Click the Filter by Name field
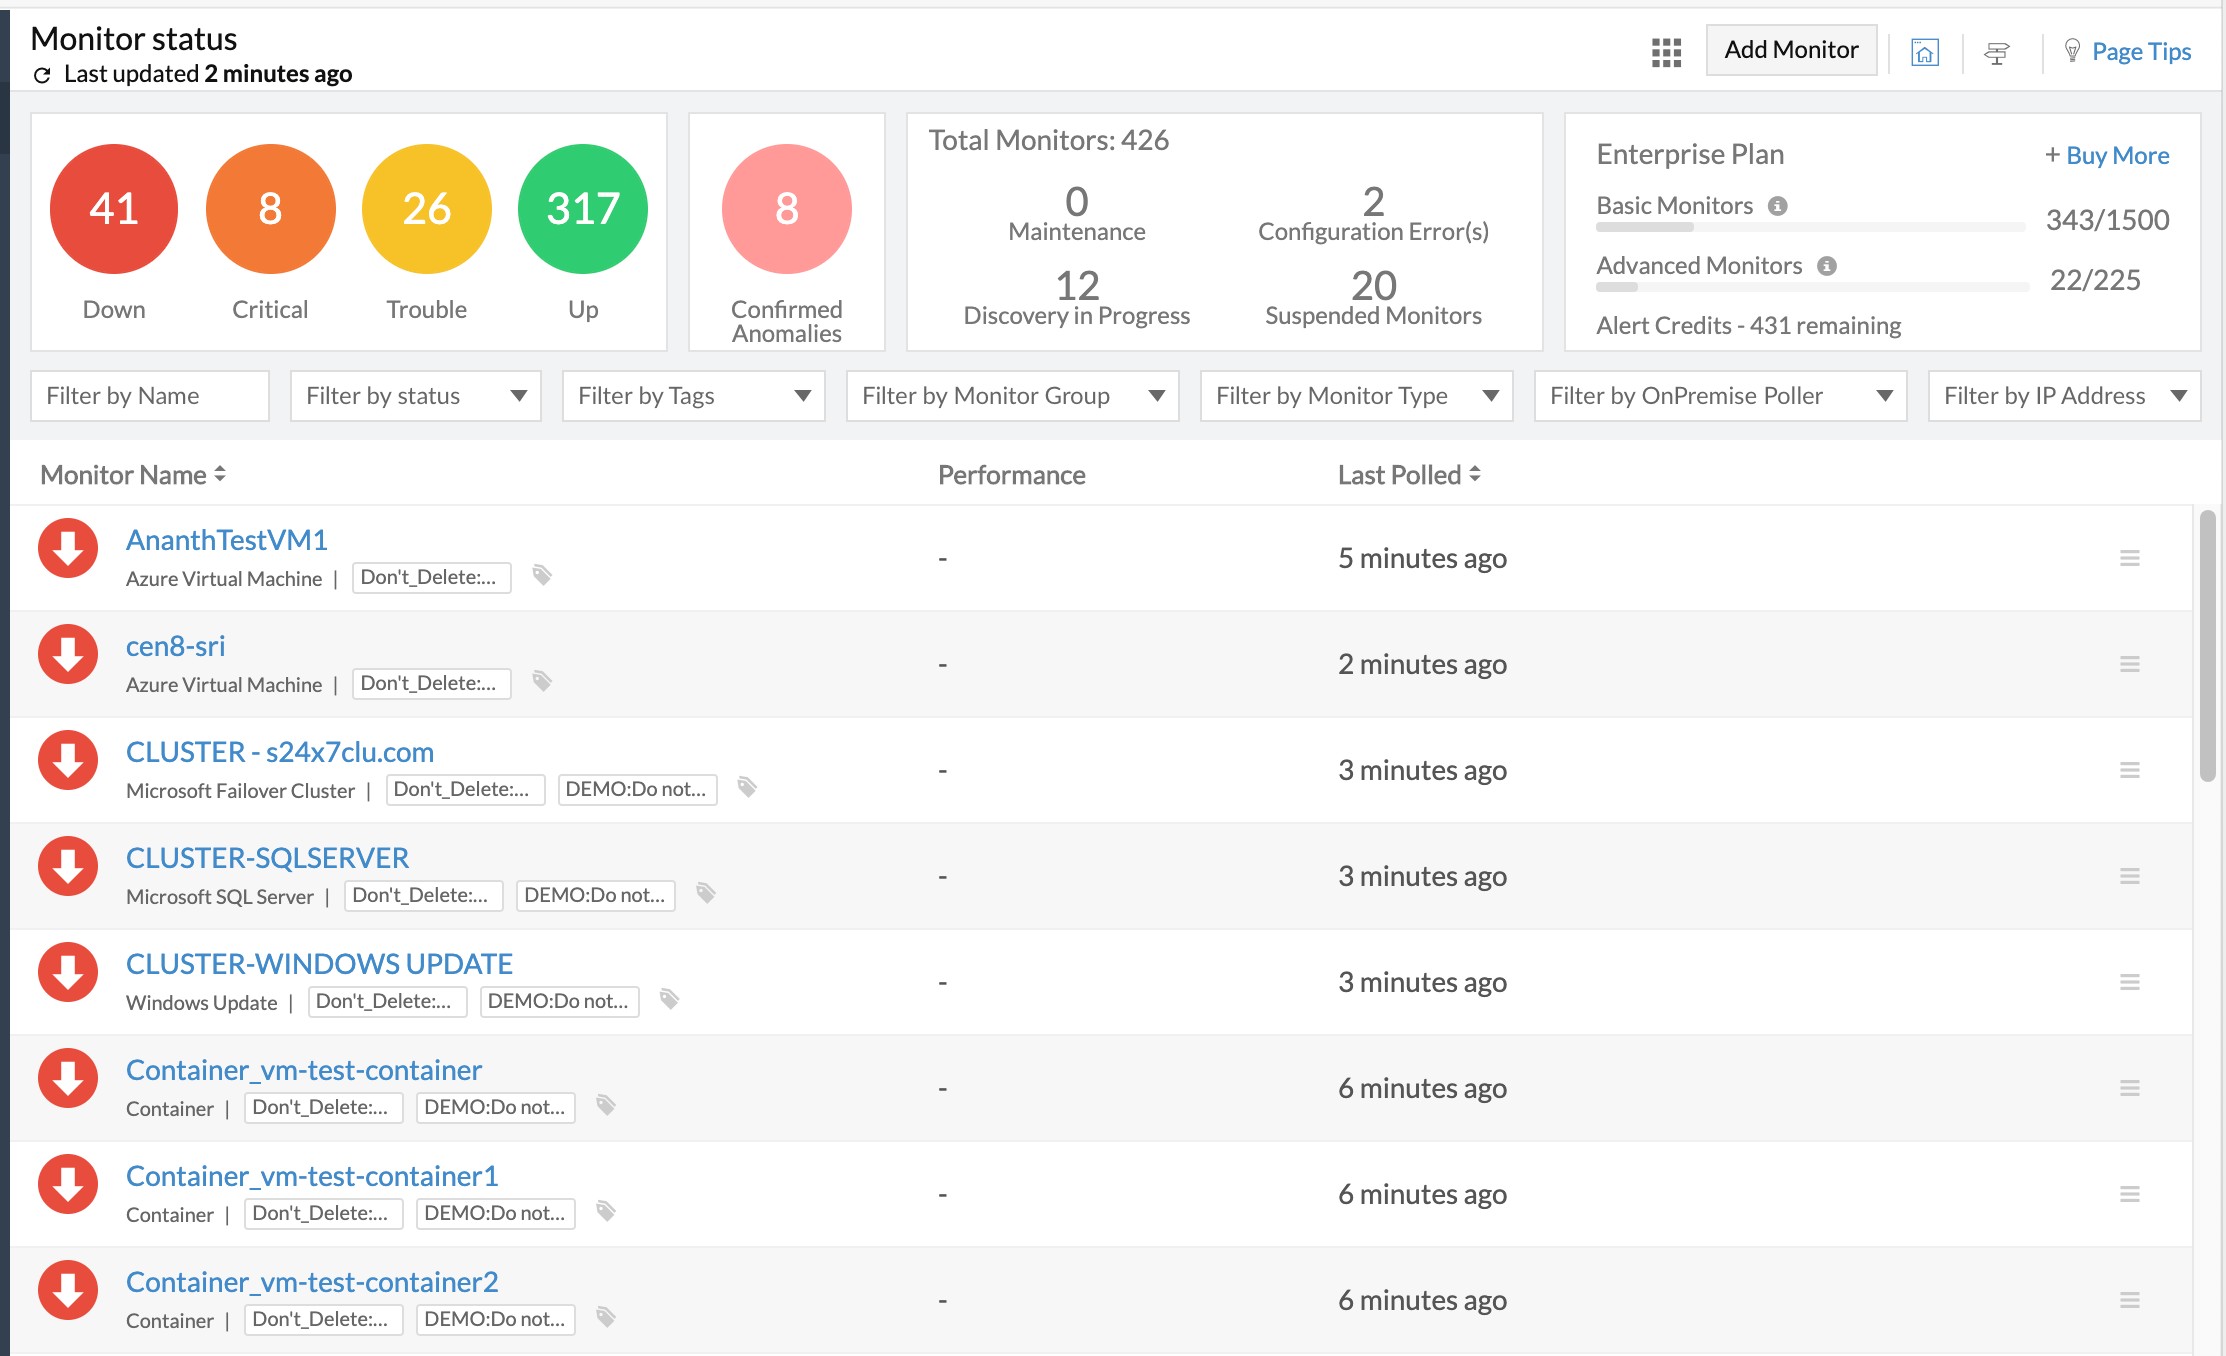Viewport: 2226px width, 1356px height. 150,396
